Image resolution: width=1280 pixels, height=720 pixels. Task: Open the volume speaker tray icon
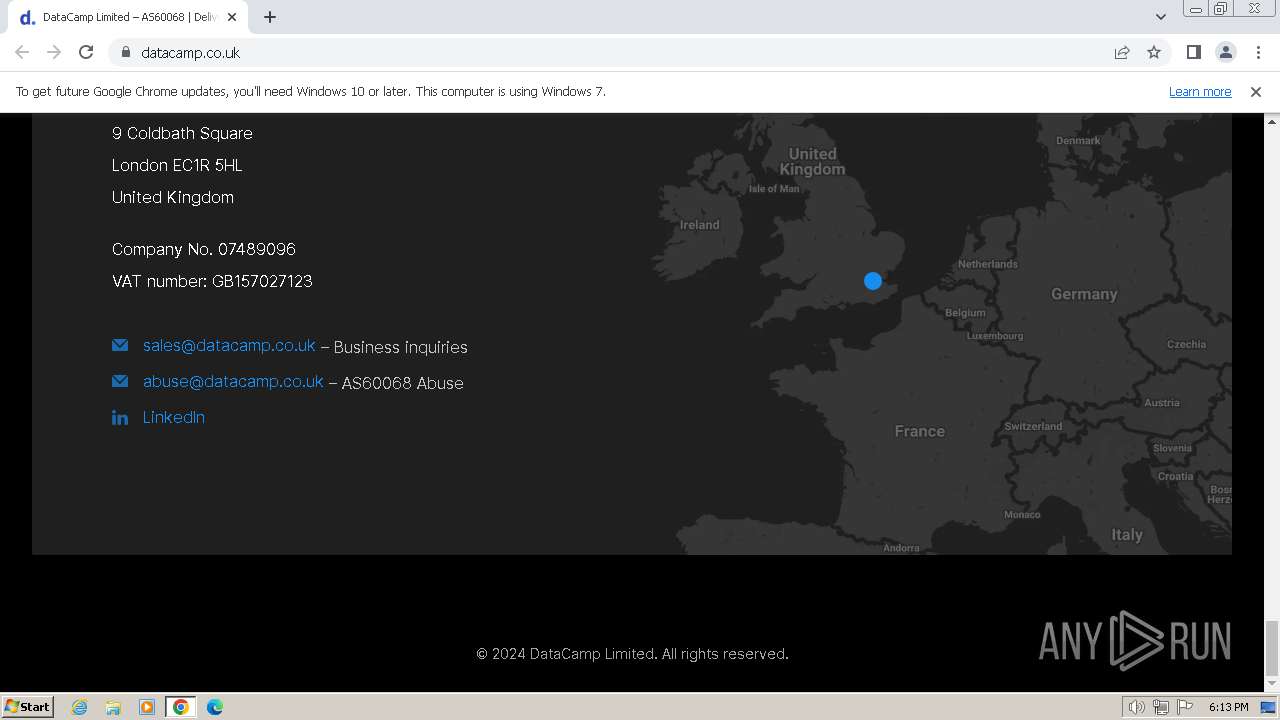coord(1137,707)
